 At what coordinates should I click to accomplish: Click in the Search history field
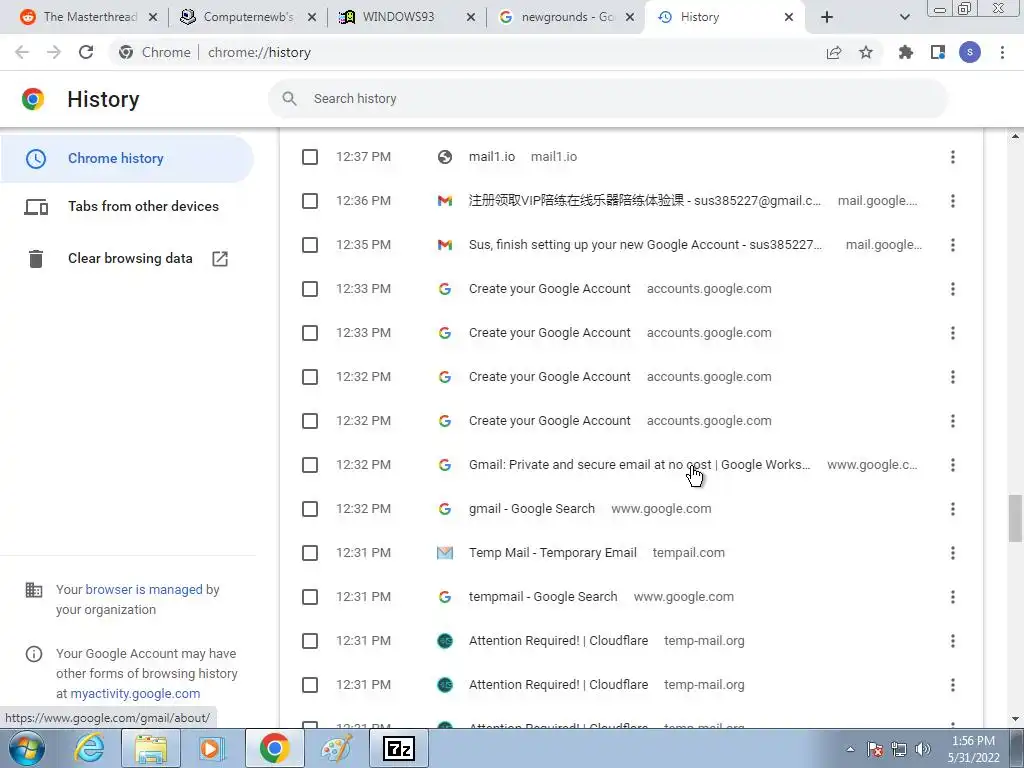(607, 99)
